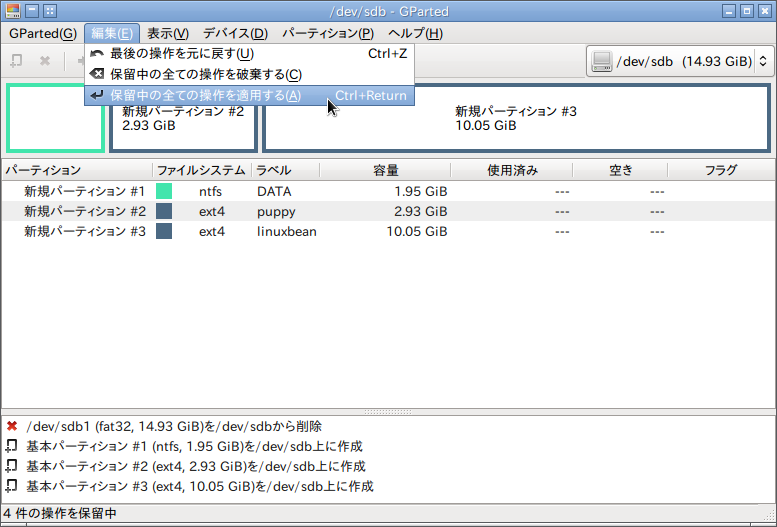Click the ext4 color swatch in linuxbean row
Screen dimensions: 777x527
click(164, 231)
